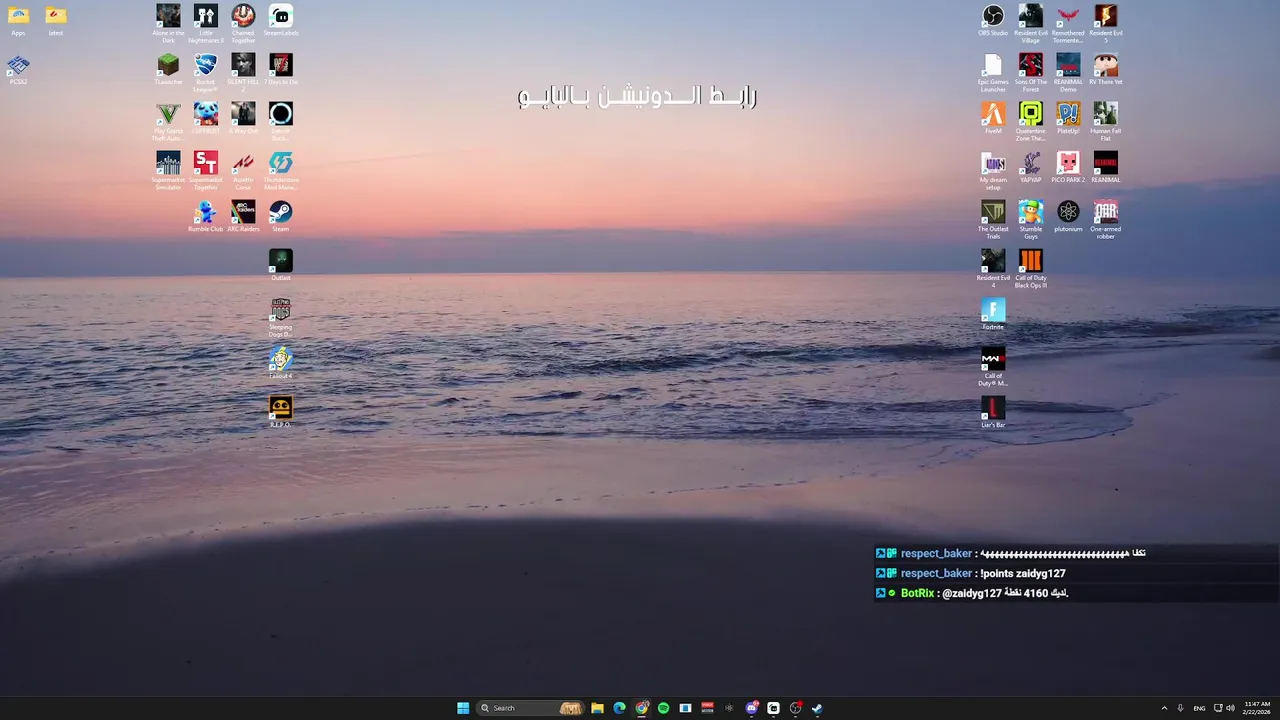Image resolution: width=1280 pixels, height=720 pixels.
Task: Open the Resident Evil 4 shortcut
Action: [993, 268]
